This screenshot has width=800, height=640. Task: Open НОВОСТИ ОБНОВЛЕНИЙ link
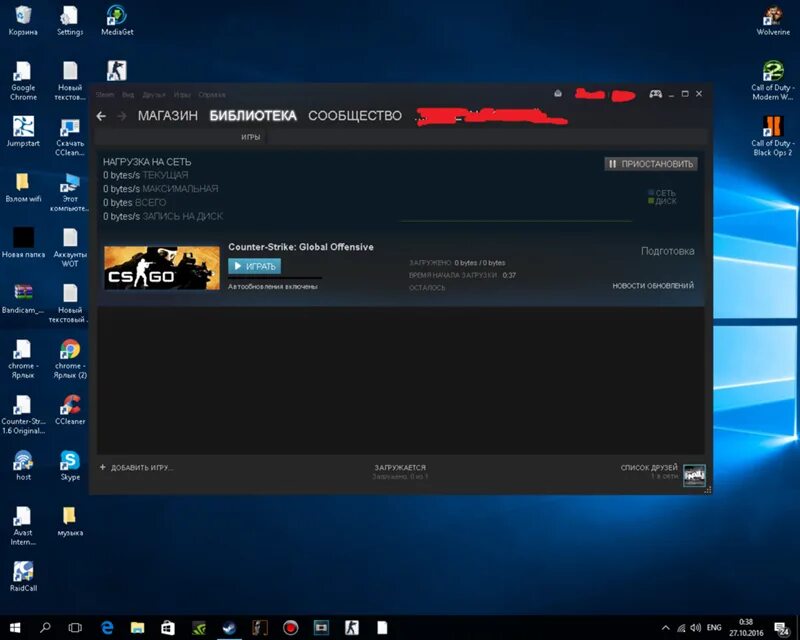pos(653,285)
